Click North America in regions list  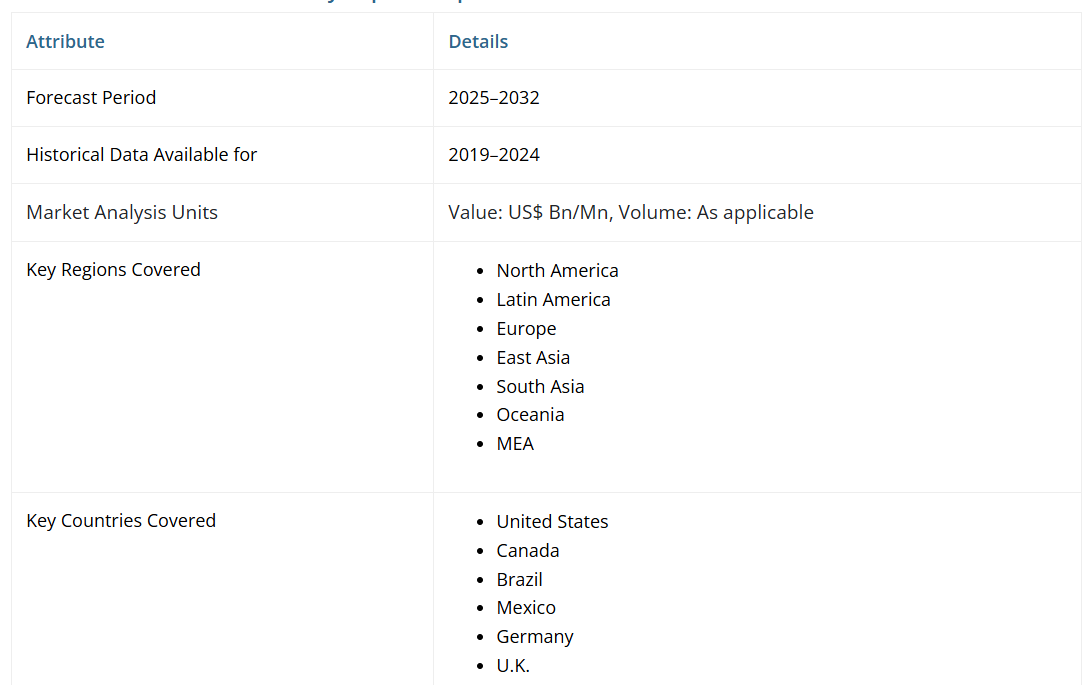(x=557, y=271)
